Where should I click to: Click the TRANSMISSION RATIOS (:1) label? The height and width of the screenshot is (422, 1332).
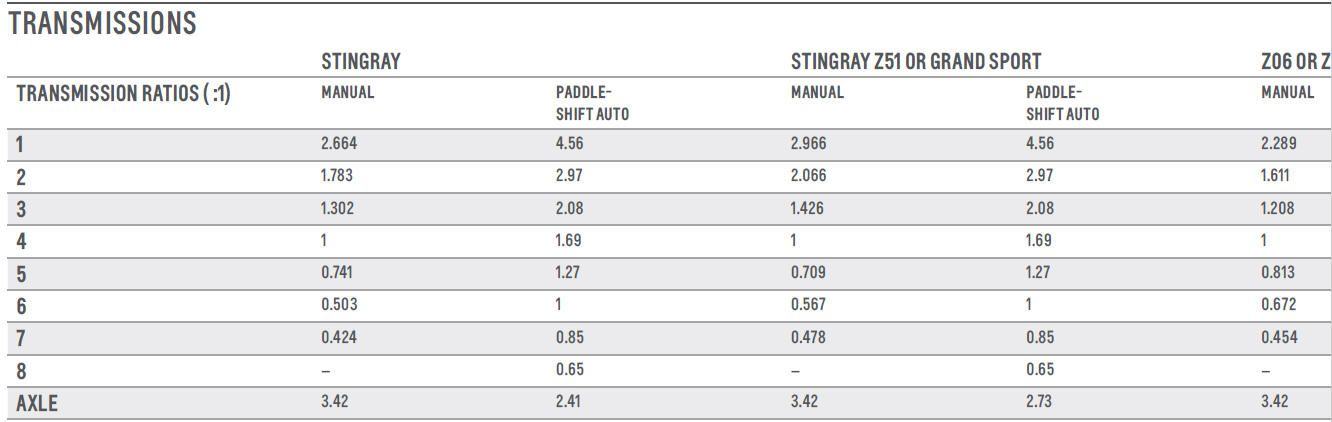tap(123, 94)
